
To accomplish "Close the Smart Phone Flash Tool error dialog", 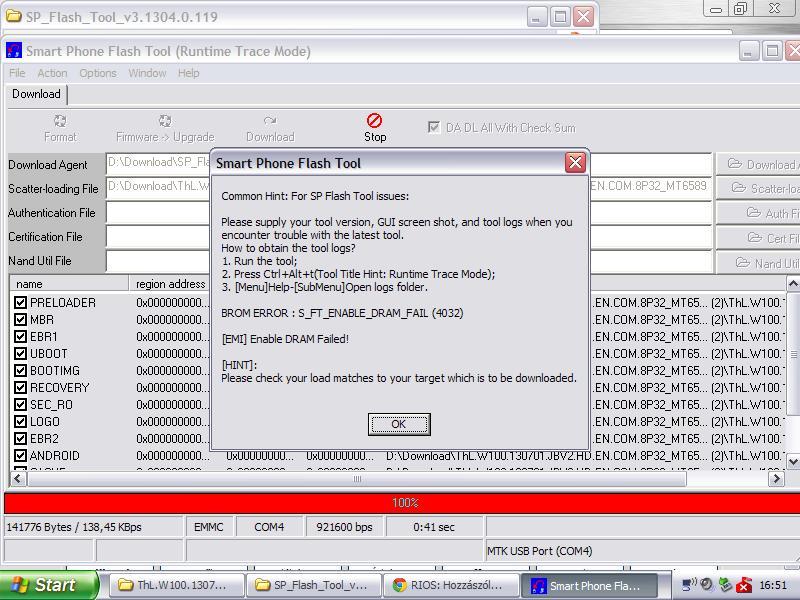I will (x=575, y=163).
